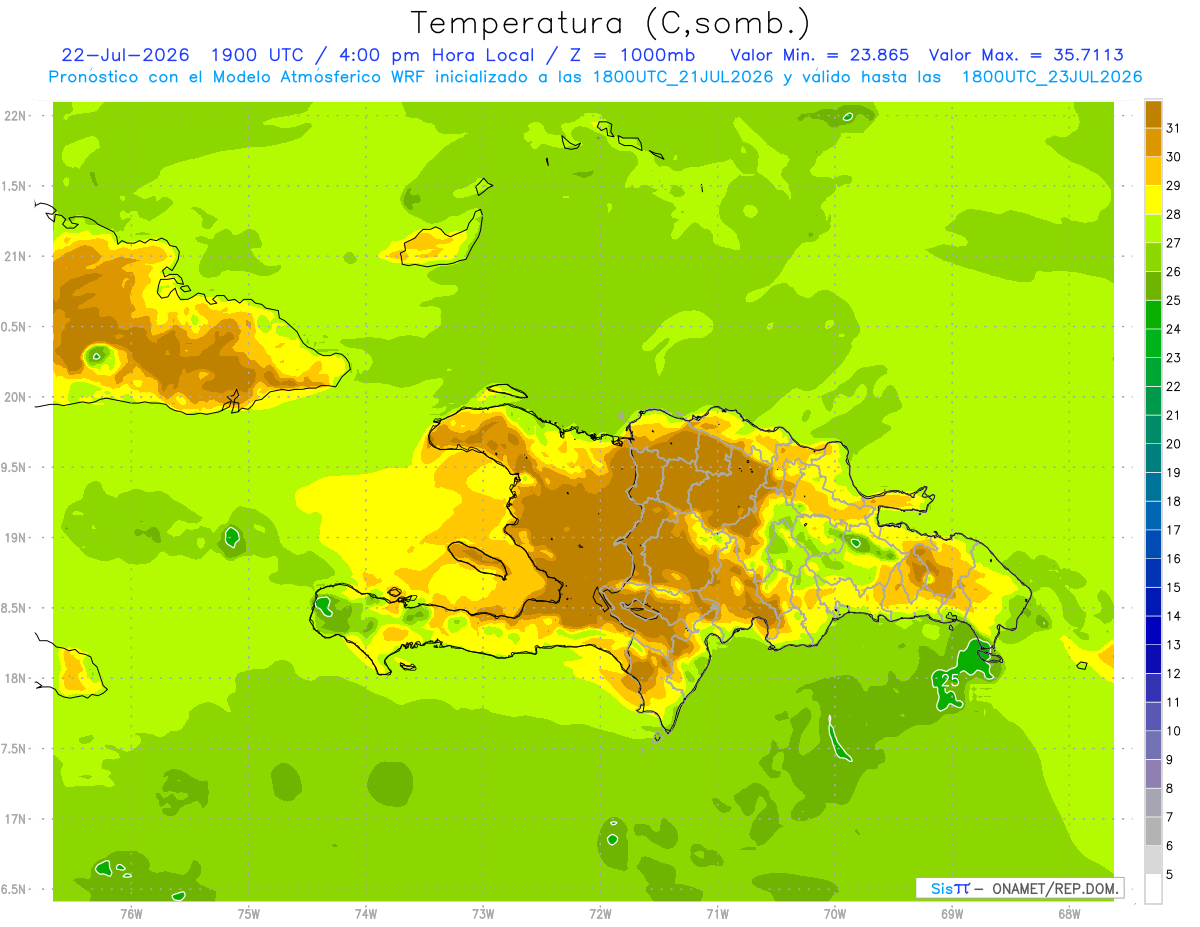This screenshot has height=927, width=1200.
Task: Click the "73W" longitude axis label
Action: pyautogui.click(x=483, y=914)
